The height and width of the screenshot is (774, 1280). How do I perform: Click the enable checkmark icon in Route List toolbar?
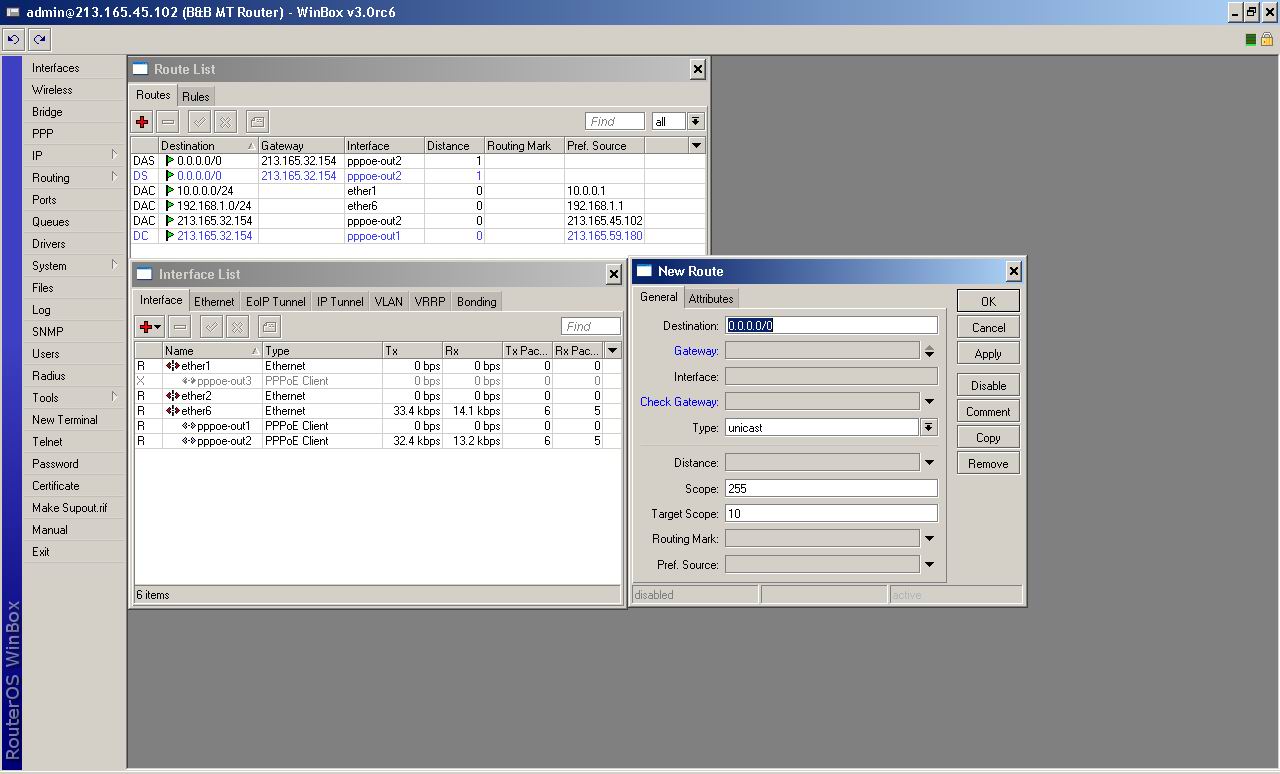click(x=199, y=121)
